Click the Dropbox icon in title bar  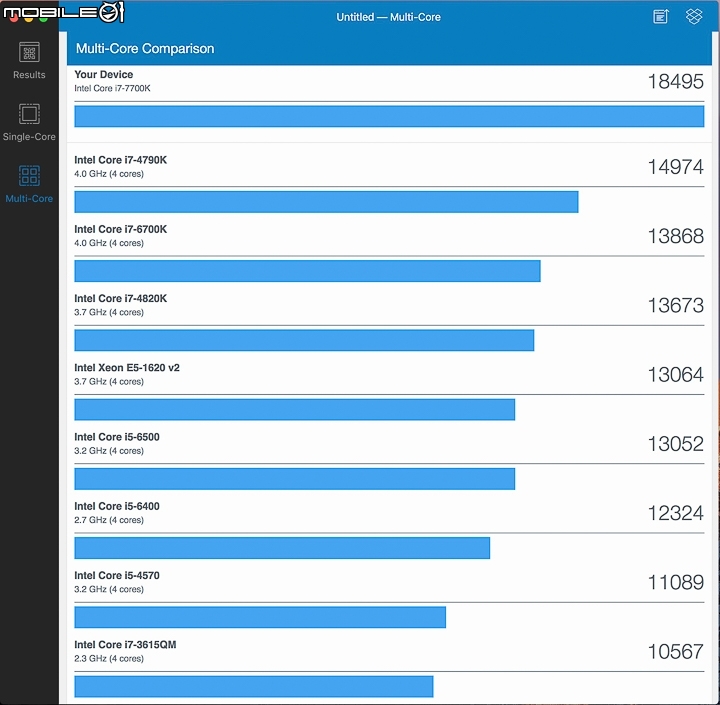[694, 17]
